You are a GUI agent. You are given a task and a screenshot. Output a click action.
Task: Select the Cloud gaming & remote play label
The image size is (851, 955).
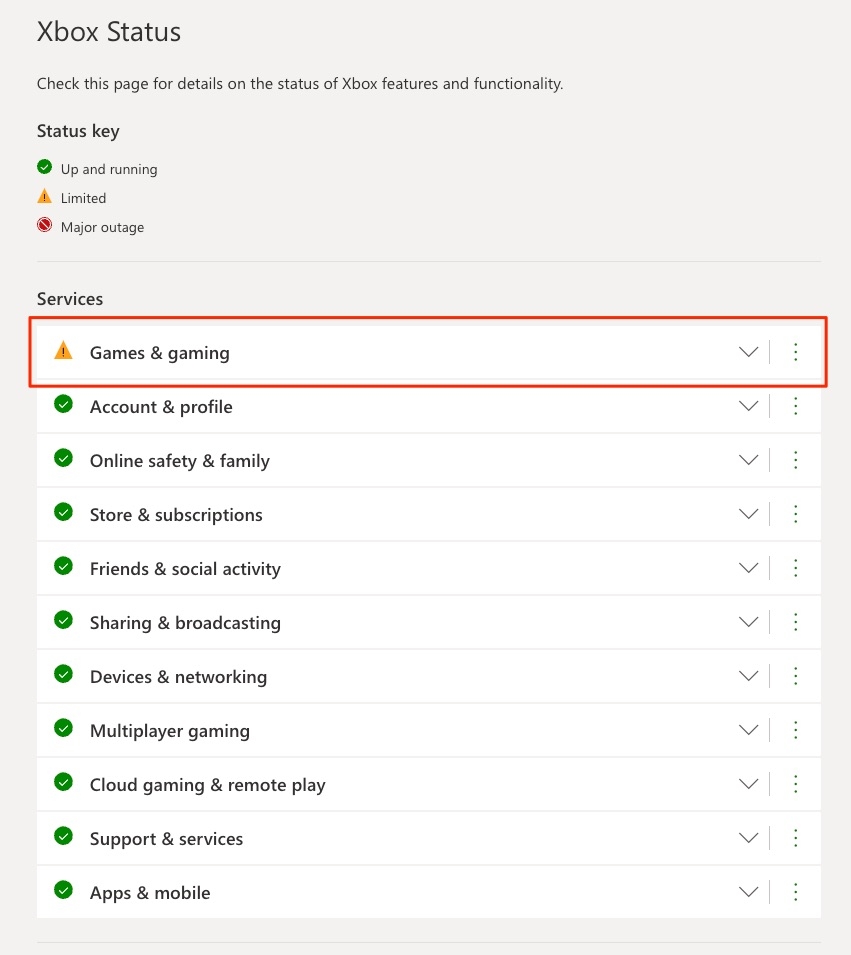pos(208,785)
